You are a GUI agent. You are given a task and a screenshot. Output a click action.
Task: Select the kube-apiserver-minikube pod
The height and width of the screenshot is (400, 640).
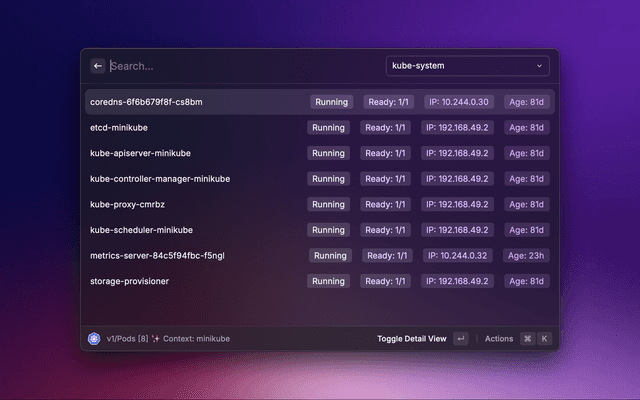pos(141,153)
